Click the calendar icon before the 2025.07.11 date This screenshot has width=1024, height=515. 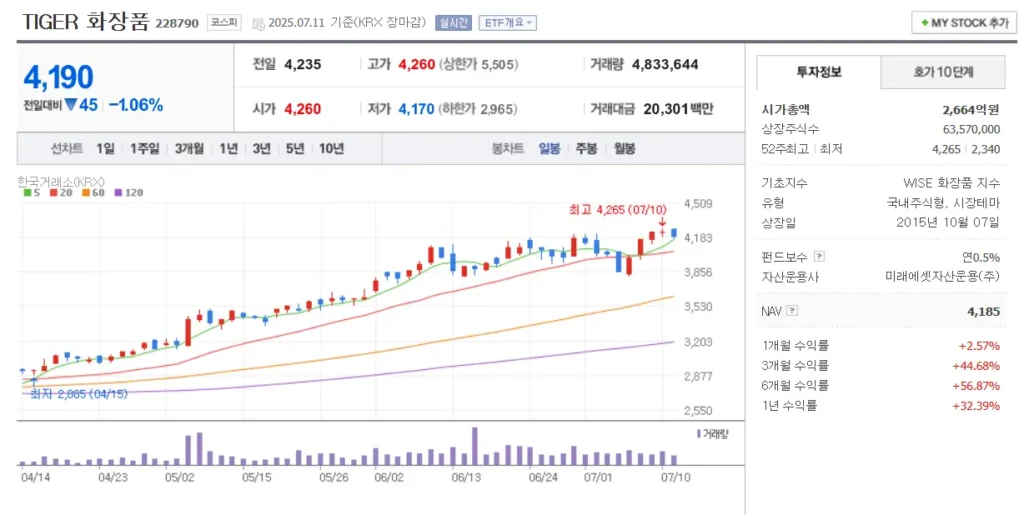(x=259, y=23)
